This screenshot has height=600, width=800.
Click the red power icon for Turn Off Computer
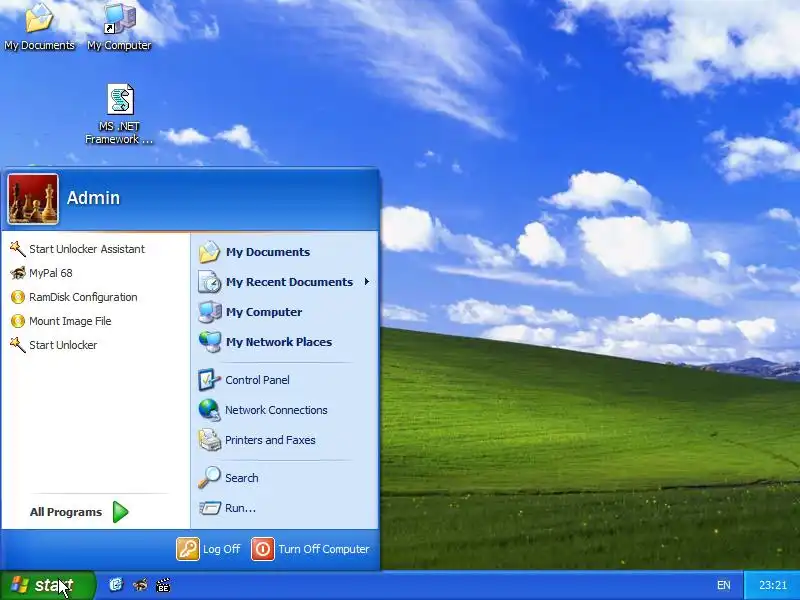263,549
